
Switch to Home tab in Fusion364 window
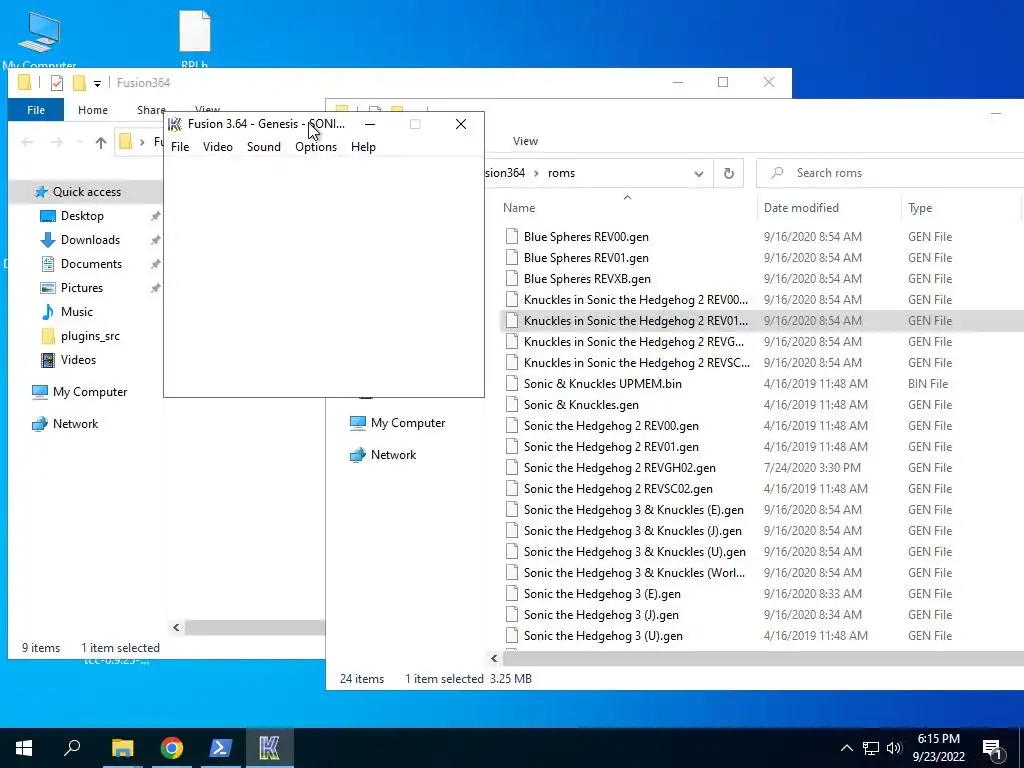click(93, 110)
